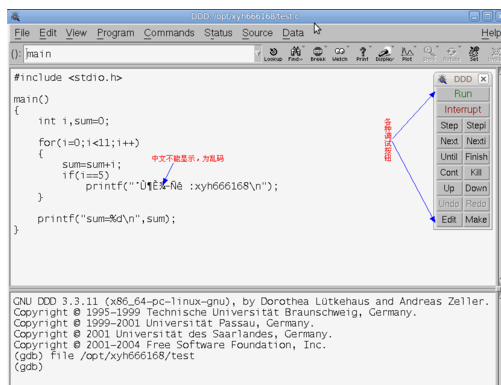Viewport: 501px width, 385px height.
Task: Click the Find toolbar icon
Action: point(295,54)
